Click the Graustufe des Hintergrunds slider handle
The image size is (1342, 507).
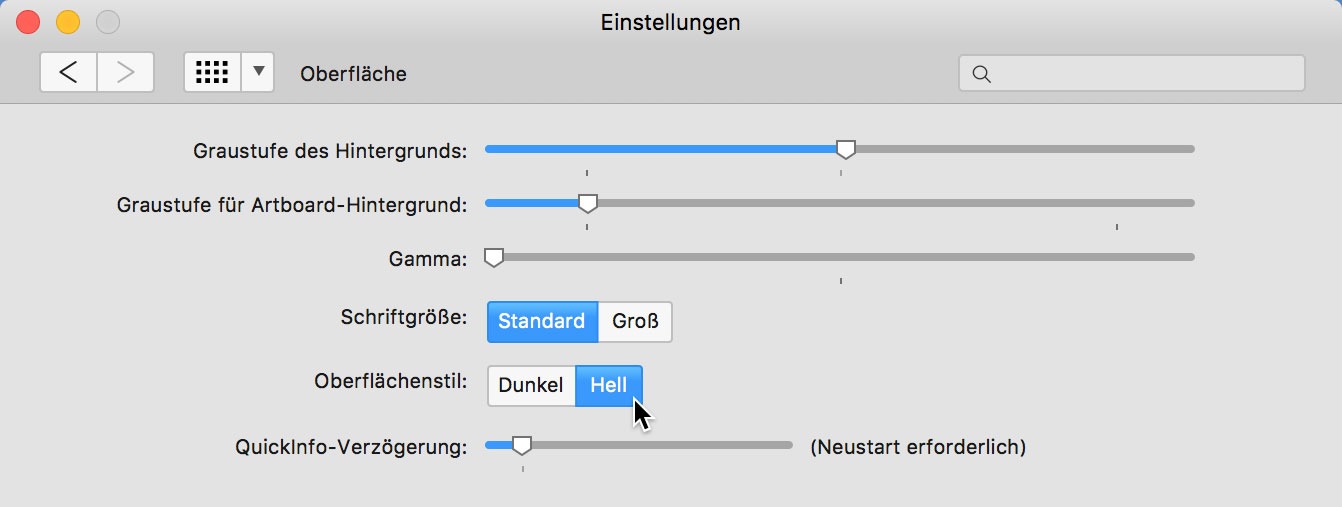click(846, 149)
